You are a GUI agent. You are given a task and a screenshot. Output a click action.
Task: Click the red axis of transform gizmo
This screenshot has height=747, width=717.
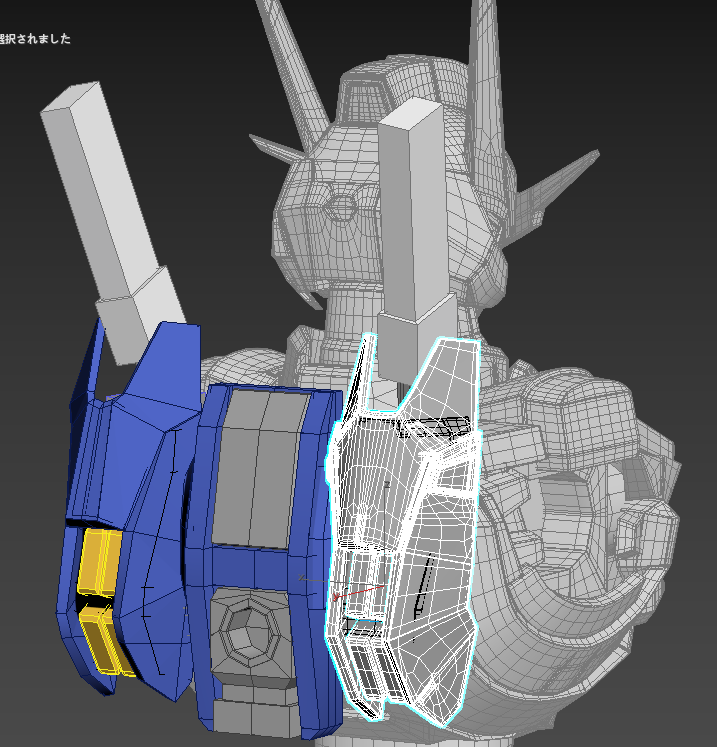[x=361, y=591]
